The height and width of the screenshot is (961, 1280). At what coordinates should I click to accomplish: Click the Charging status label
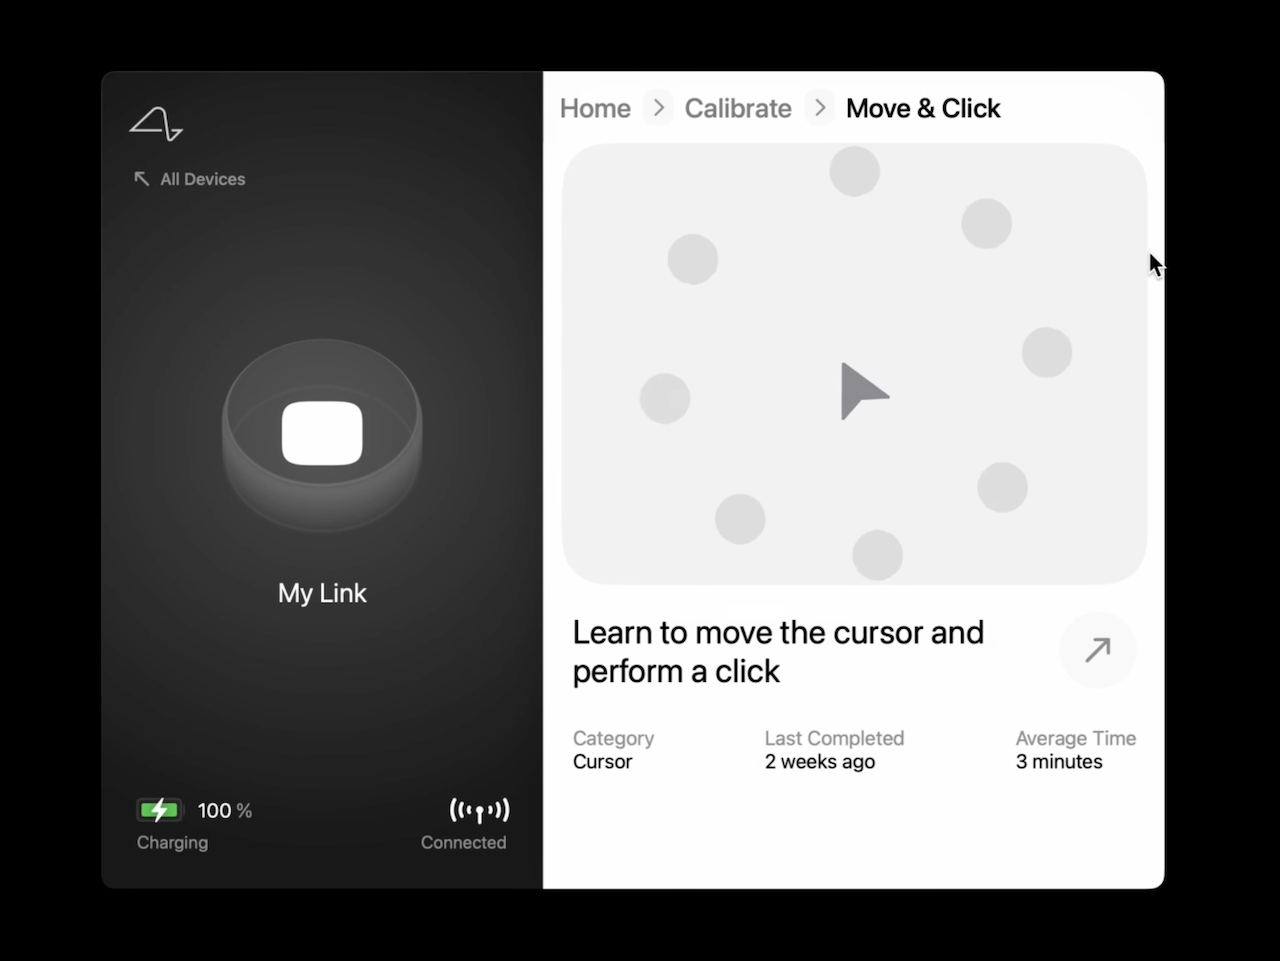(x=172, y=842)
